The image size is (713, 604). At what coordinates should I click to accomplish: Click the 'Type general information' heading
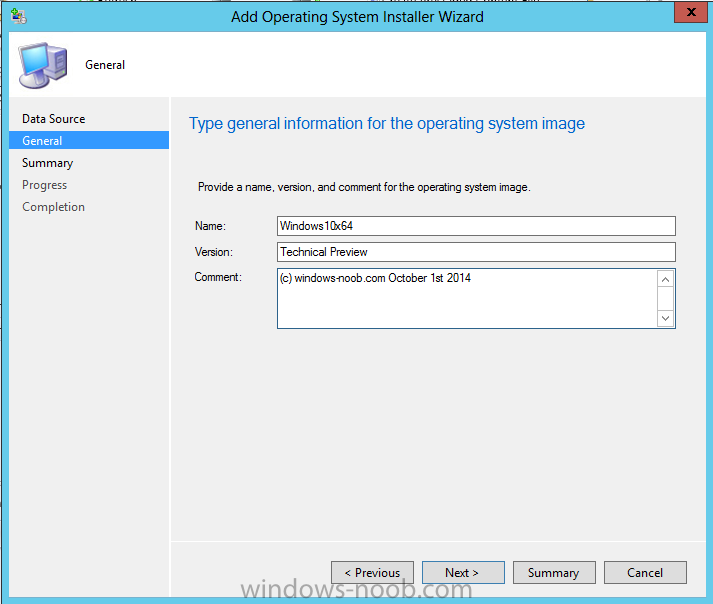click(x=387, y=124)
